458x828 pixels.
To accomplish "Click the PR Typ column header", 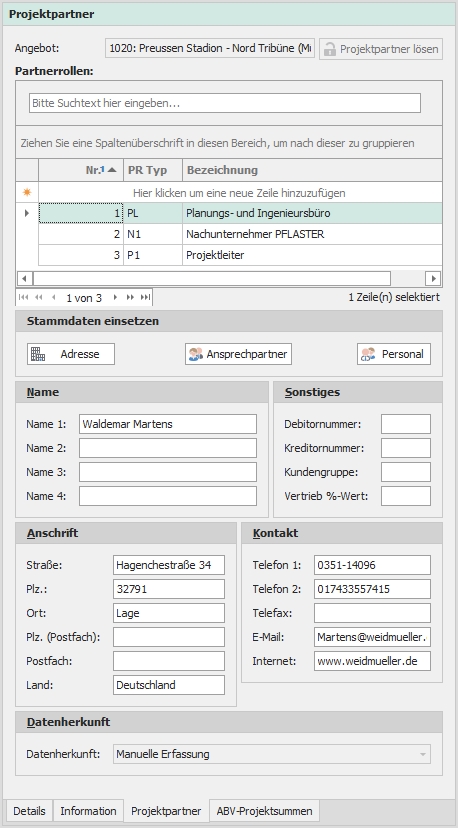I will tap(153, 170).
